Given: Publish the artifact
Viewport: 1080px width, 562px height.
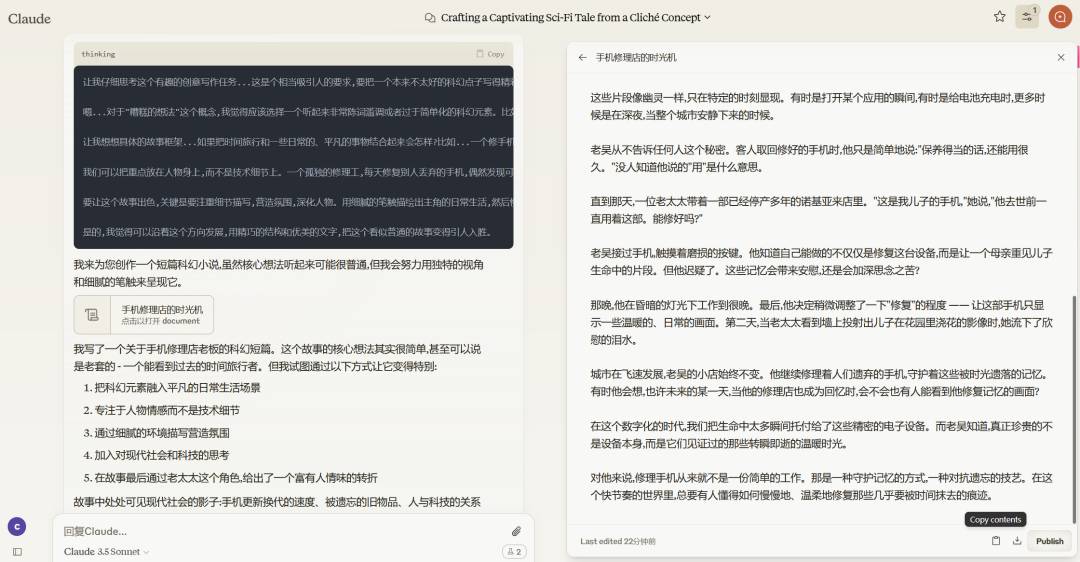Looking at the screenshot, I should coord(1049,541).
